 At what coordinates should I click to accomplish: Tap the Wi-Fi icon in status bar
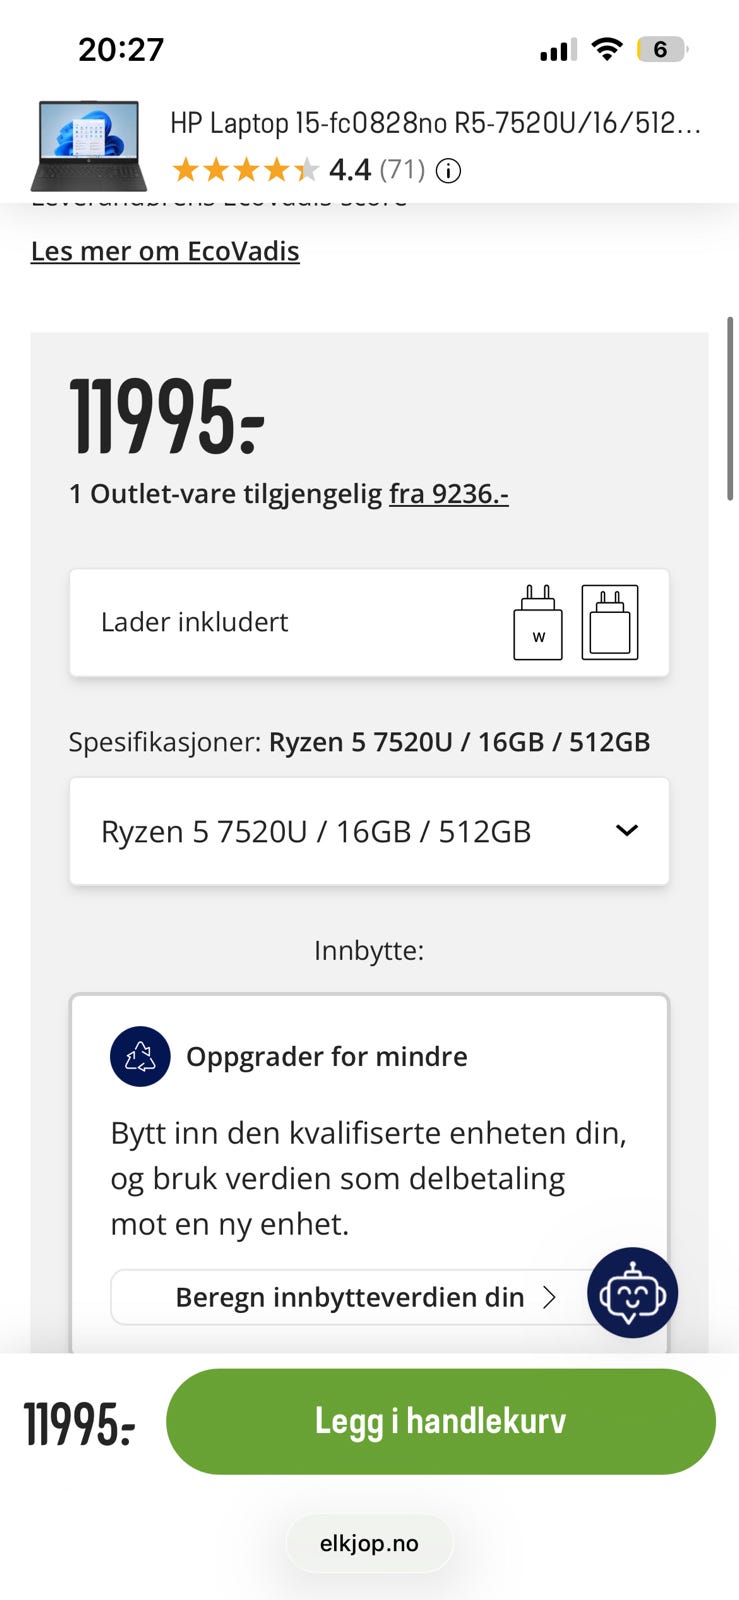point(606,49)
